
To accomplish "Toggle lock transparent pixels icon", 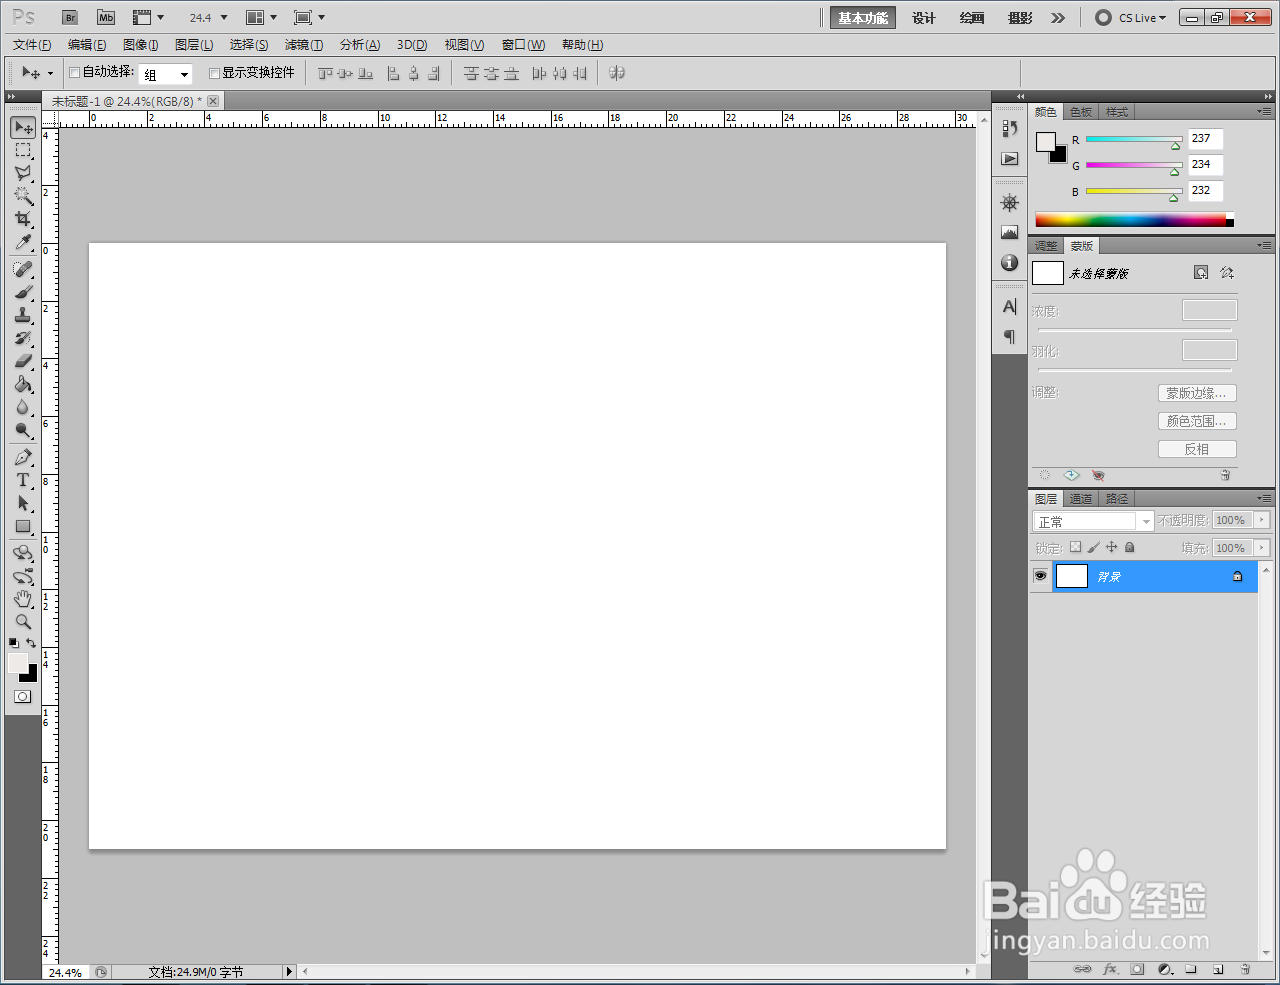I will [1075, 548].
